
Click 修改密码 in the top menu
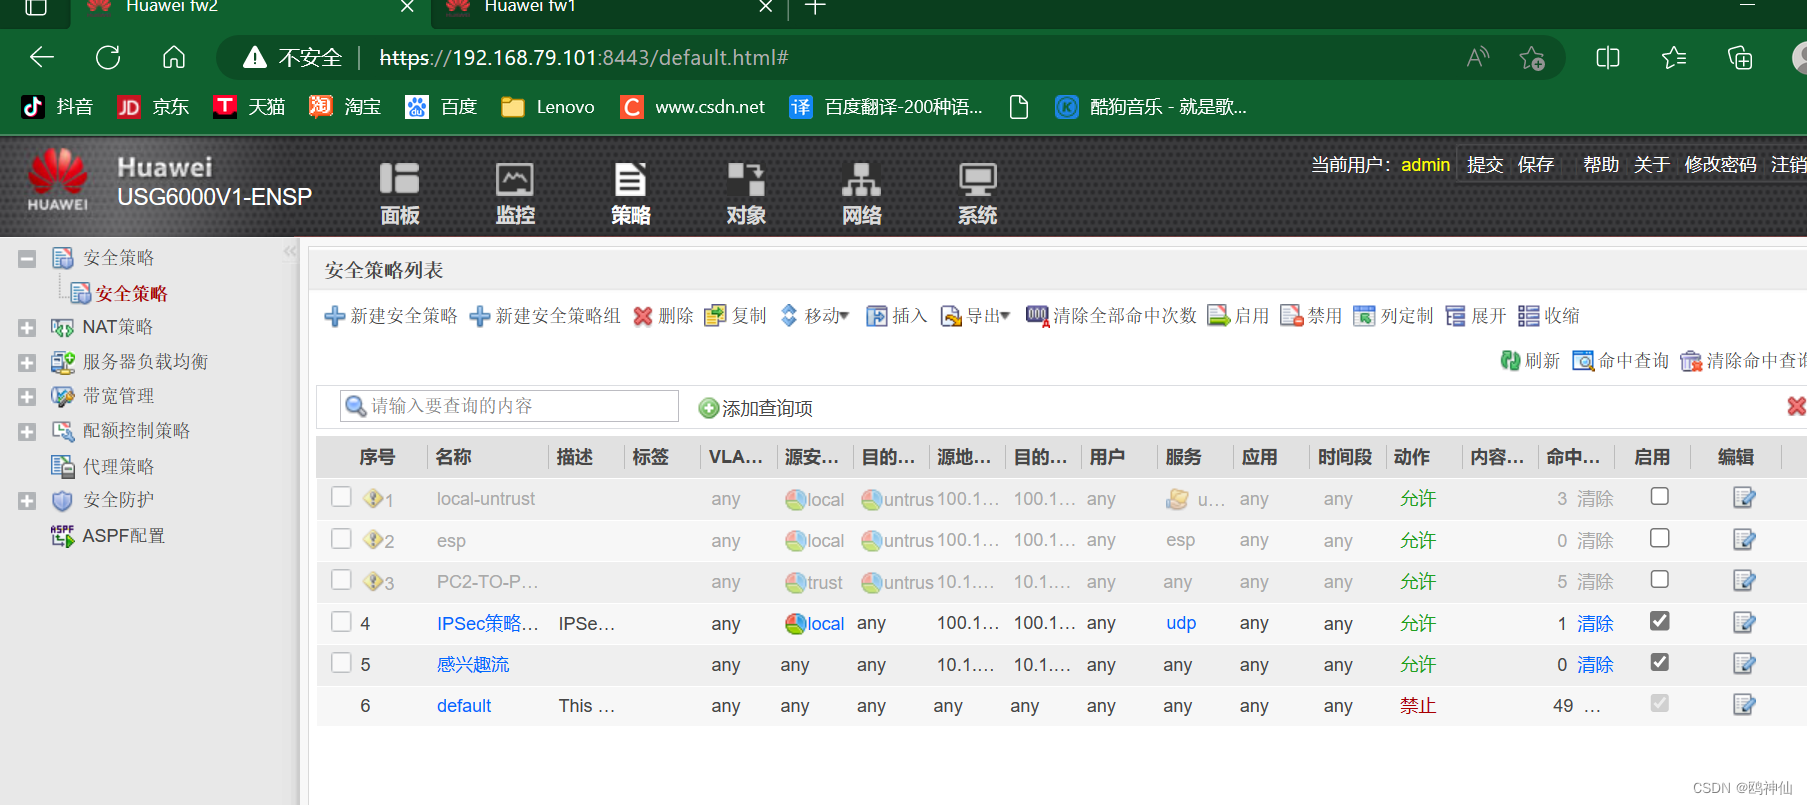point(1720,165)
